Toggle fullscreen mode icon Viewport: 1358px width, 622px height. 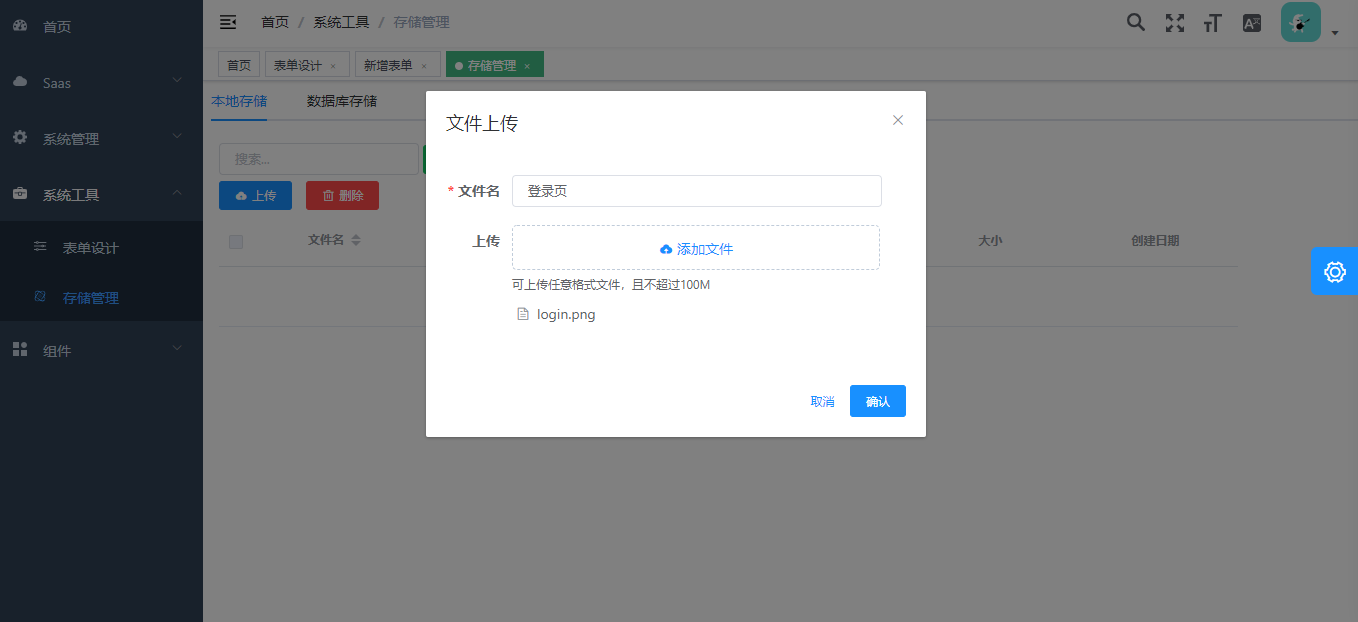1174,23
